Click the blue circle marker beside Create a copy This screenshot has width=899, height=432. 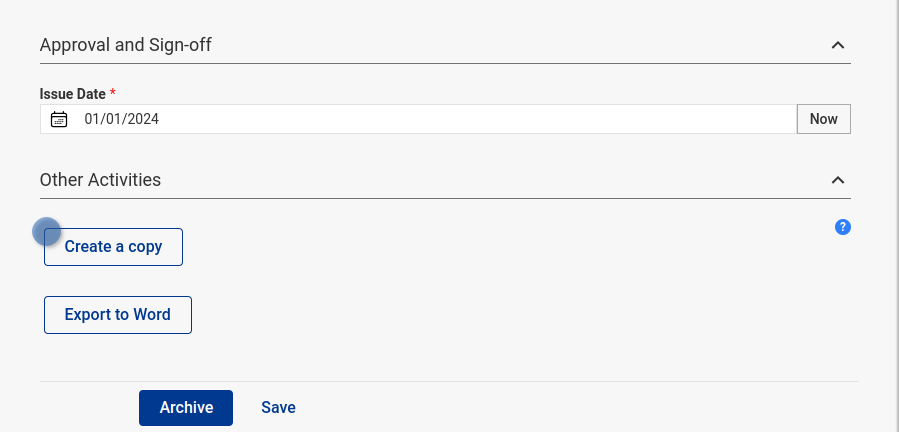47,232
